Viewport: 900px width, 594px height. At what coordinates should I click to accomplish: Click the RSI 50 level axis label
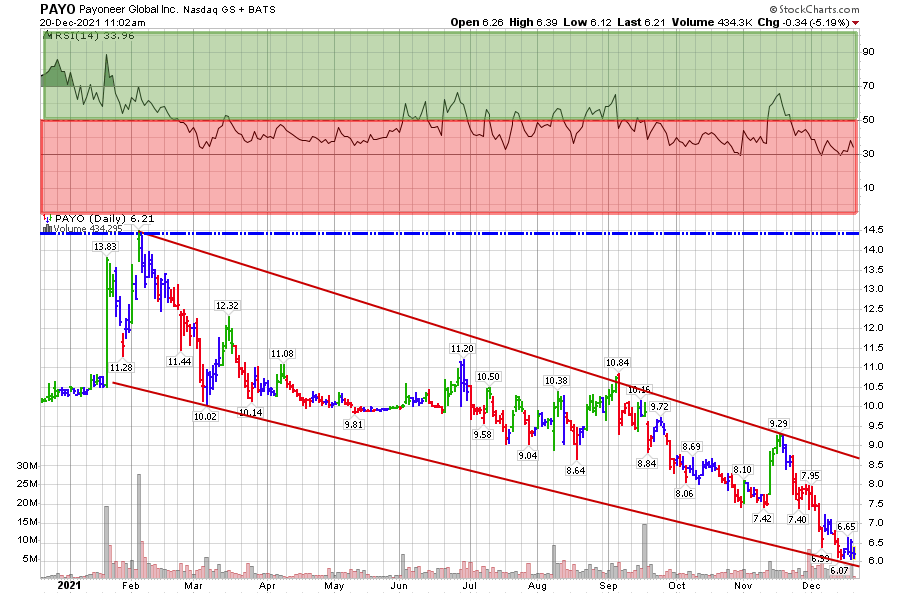pos(870,120)
